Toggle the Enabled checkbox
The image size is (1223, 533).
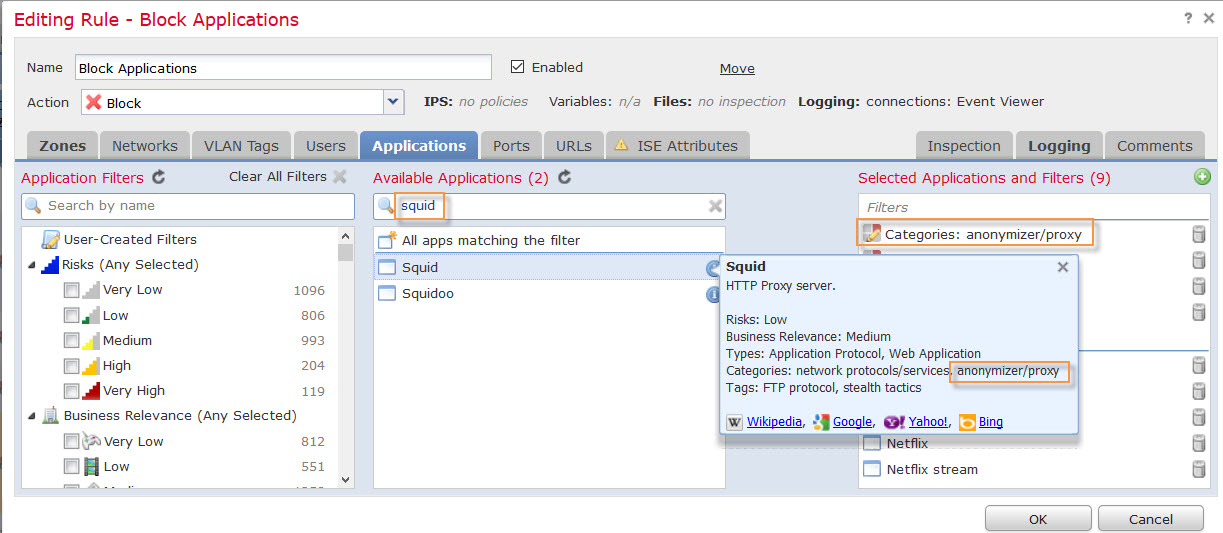[517, 67]
